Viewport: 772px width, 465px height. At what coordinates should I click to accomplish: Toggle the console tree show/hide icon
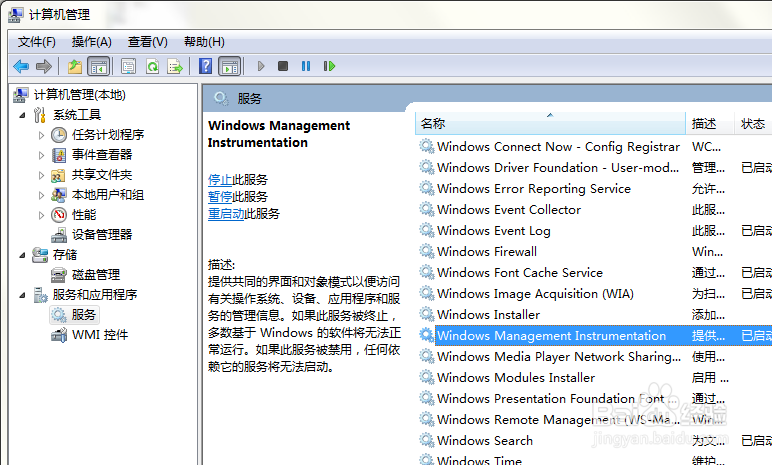[x=98, y=66]
